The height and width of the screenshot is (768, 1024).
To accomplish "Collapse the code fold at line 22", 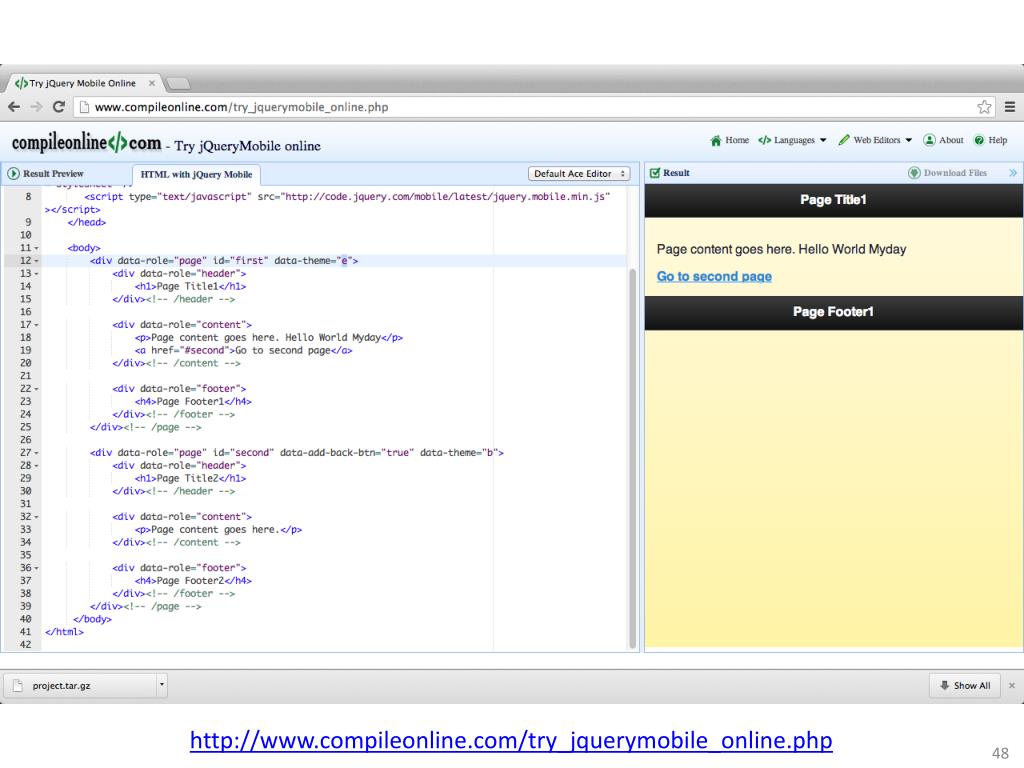I will [37, 389].
